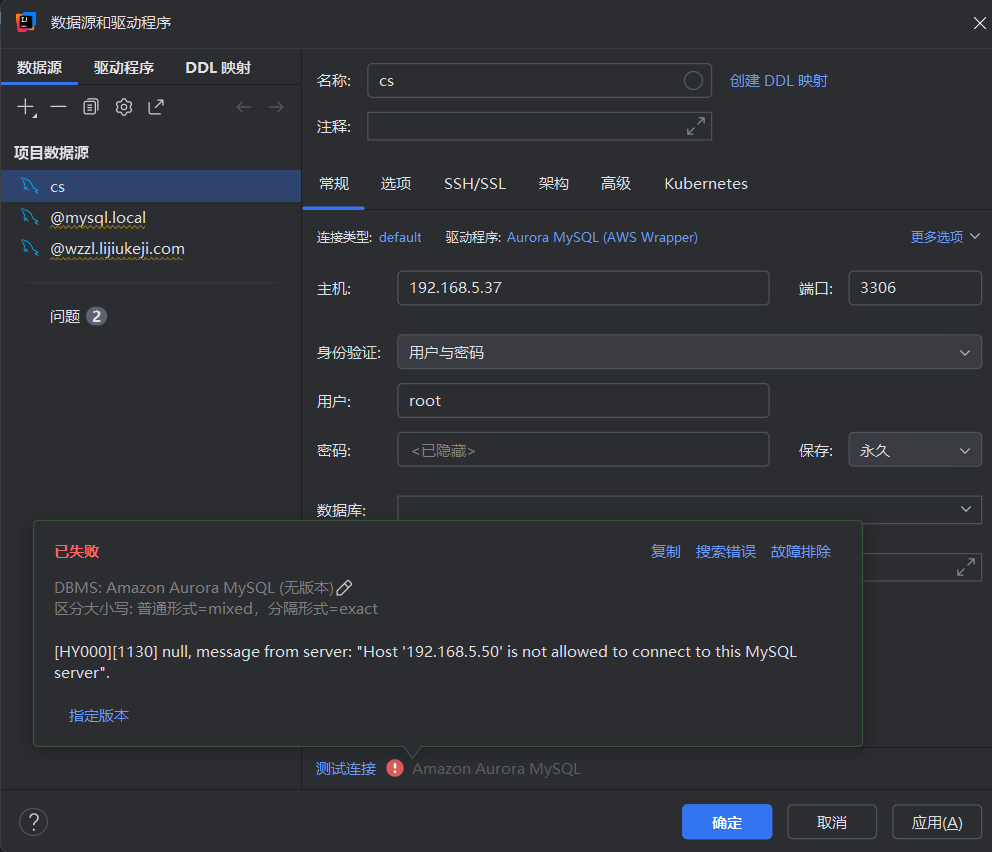The image size is (992, 852).
Task: Open the 高级 tab
Action: (x=616, y=184)
